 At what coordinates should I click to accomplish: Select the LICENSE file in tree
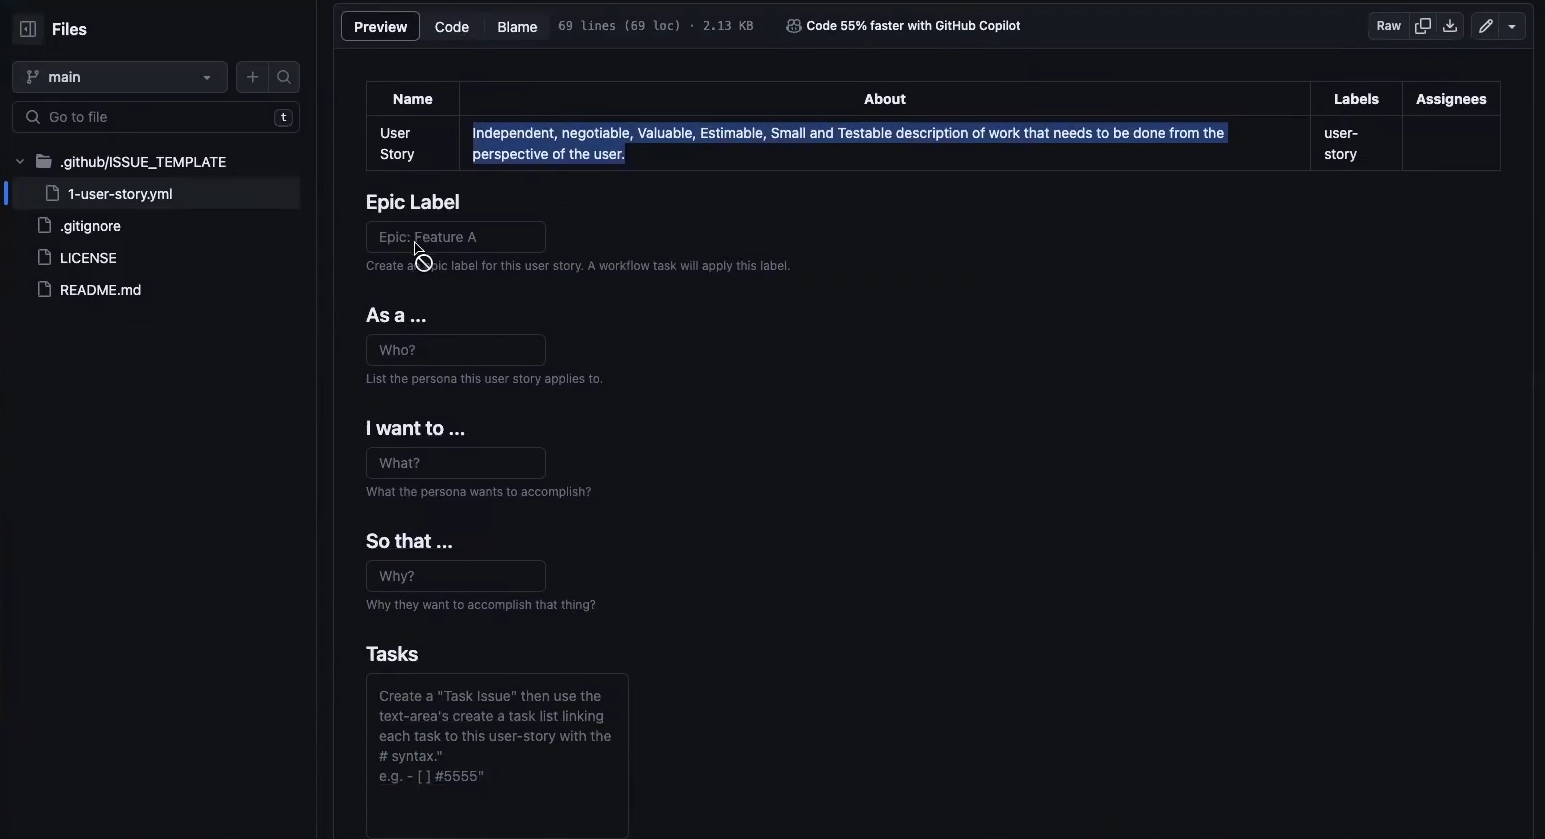88,258
